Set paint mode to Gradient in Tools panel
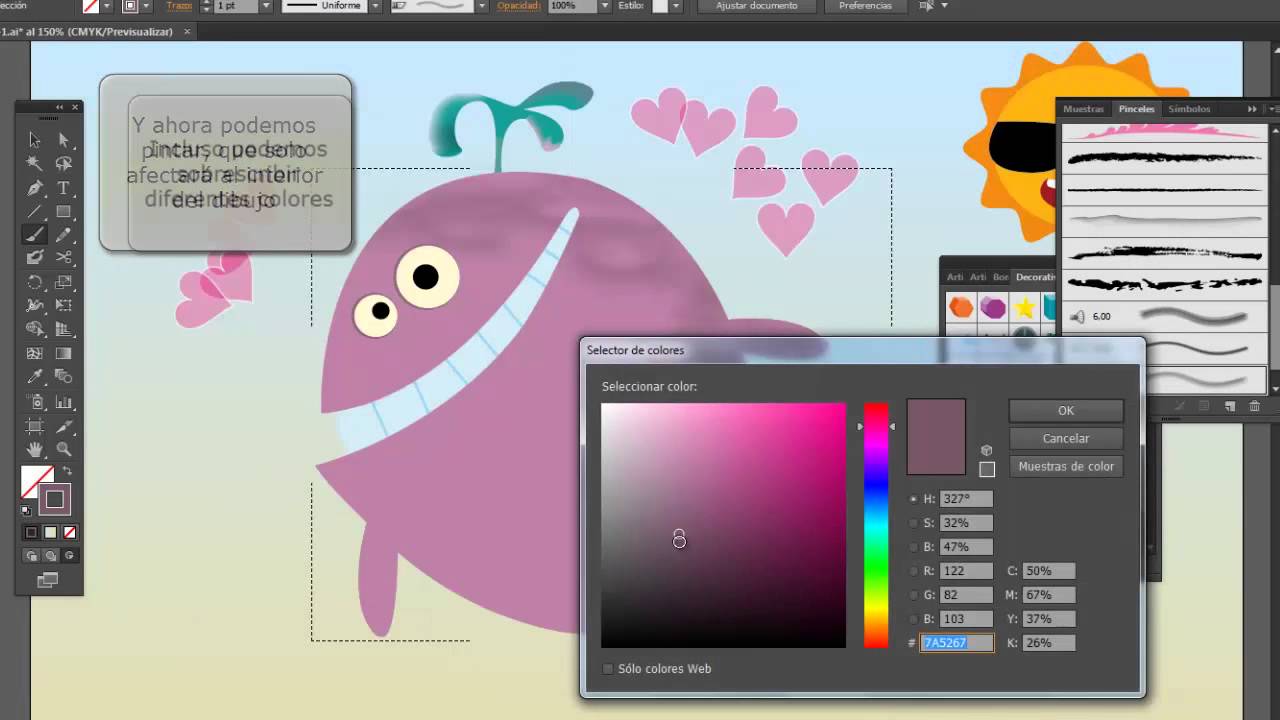Image resolution: width=1280 pixels, height=720 pixels. [x=50, y=532]
